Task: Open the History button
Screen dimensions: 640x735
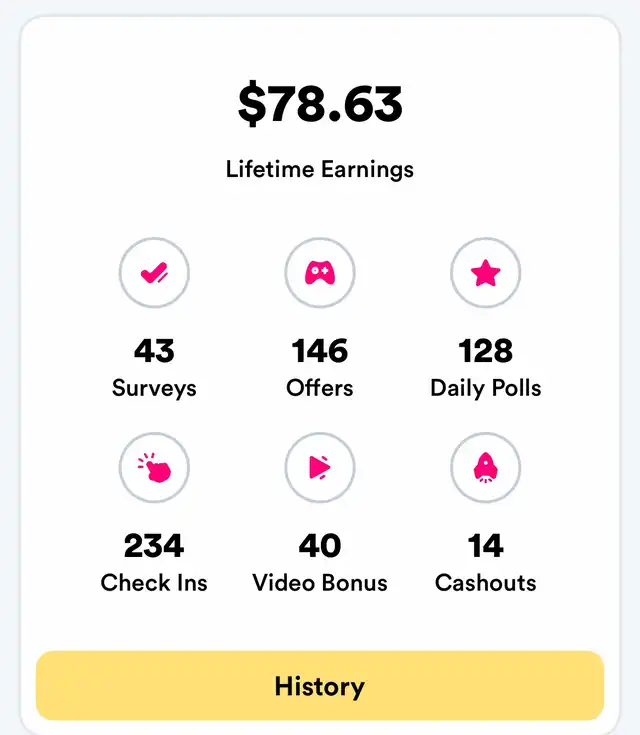Action: click(320, 686)
